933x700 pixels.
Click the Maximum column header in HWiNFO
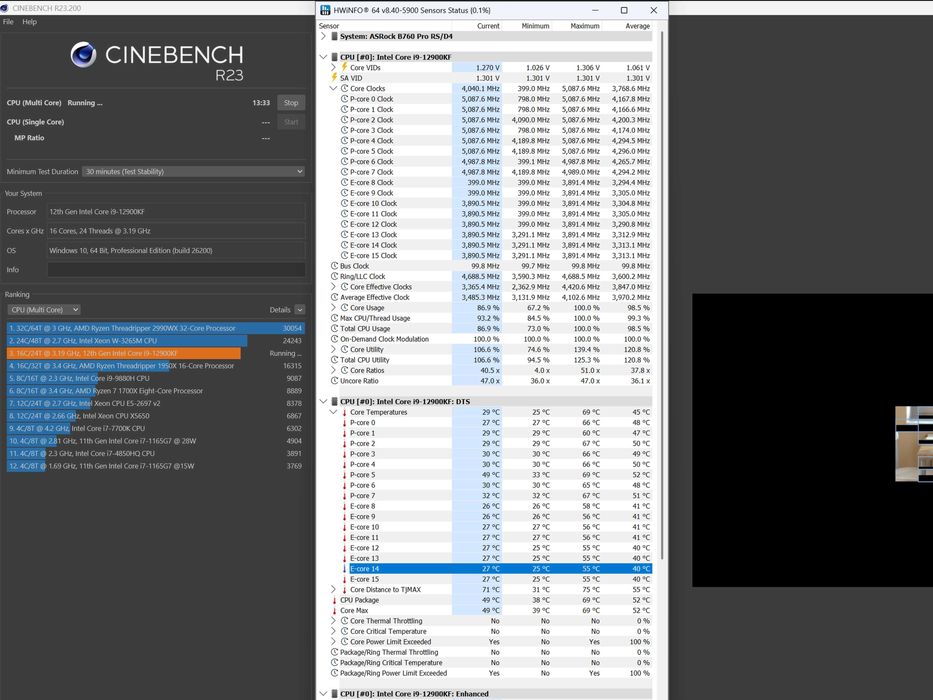(584, 26)
